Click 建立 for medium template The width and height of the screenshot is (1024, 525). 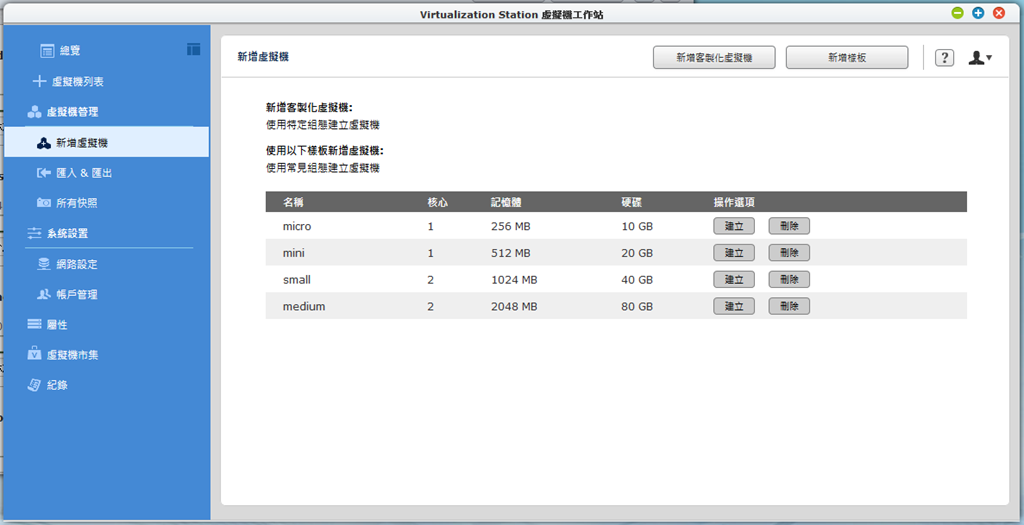[x=734, y=306]
